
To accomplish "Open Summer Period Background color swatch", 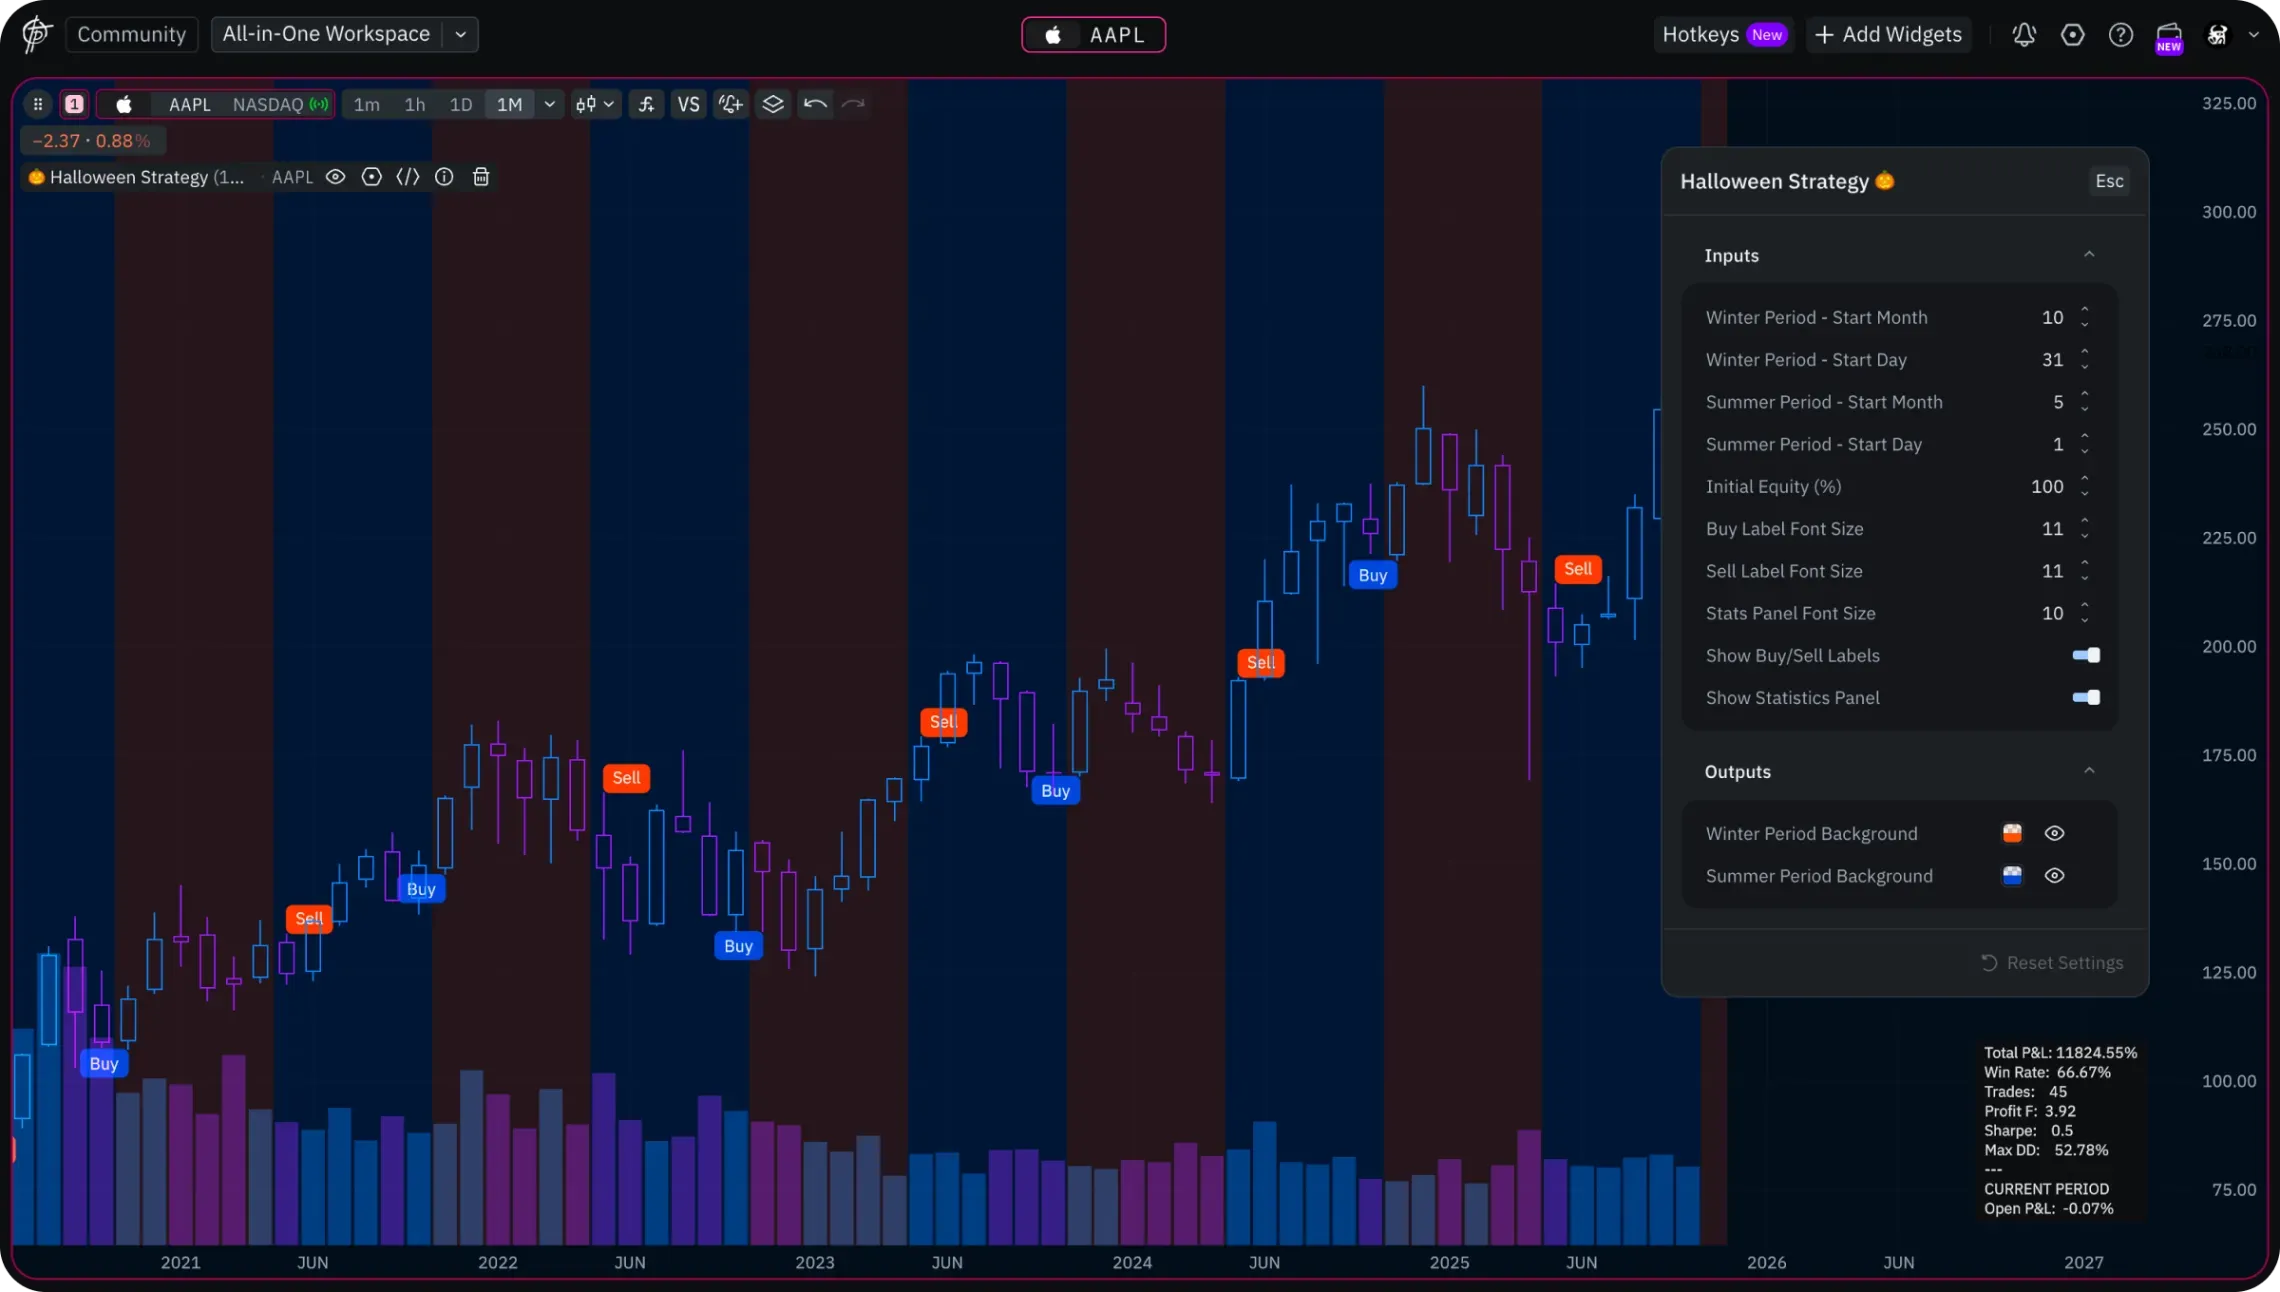I will click(x=2012, y=875).
